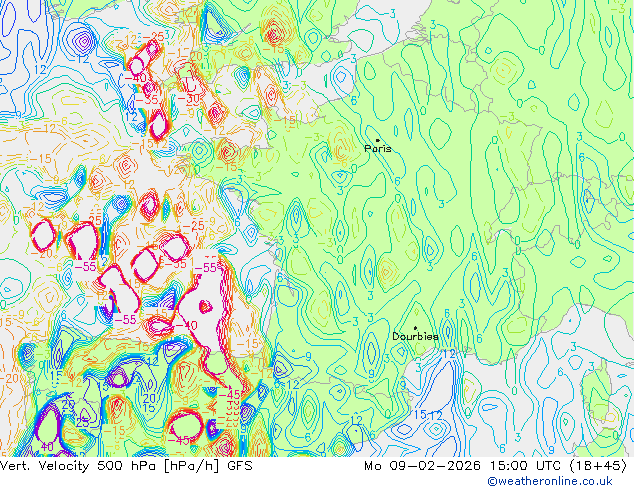Click the 'Mo 09-02-2026 15:00 UTC (18+45)' timestamp
Screen dimensions: 634x490
click(x=495, y=466)
